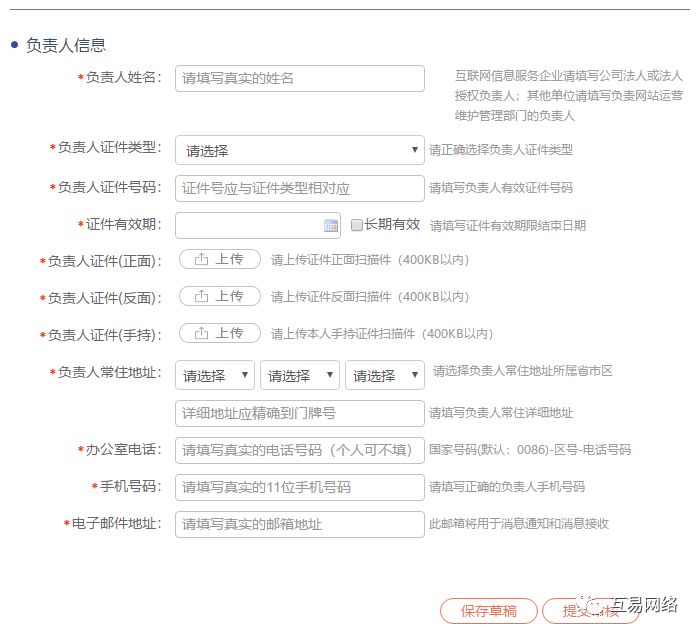Viewport: 700px width, 636px height.
Task: Click the 提交审核 button
Action: (x=590, y=611)
